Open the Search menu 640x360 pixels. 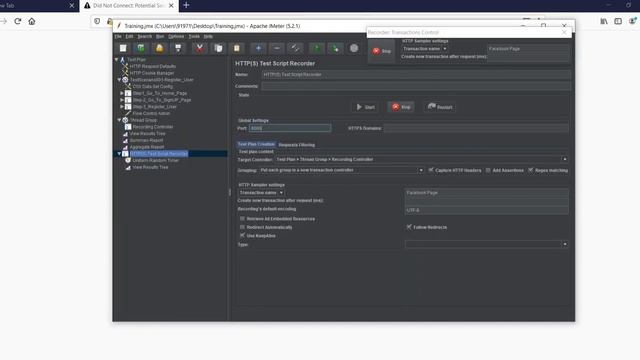pyautogui.click(x=144, y=36)
